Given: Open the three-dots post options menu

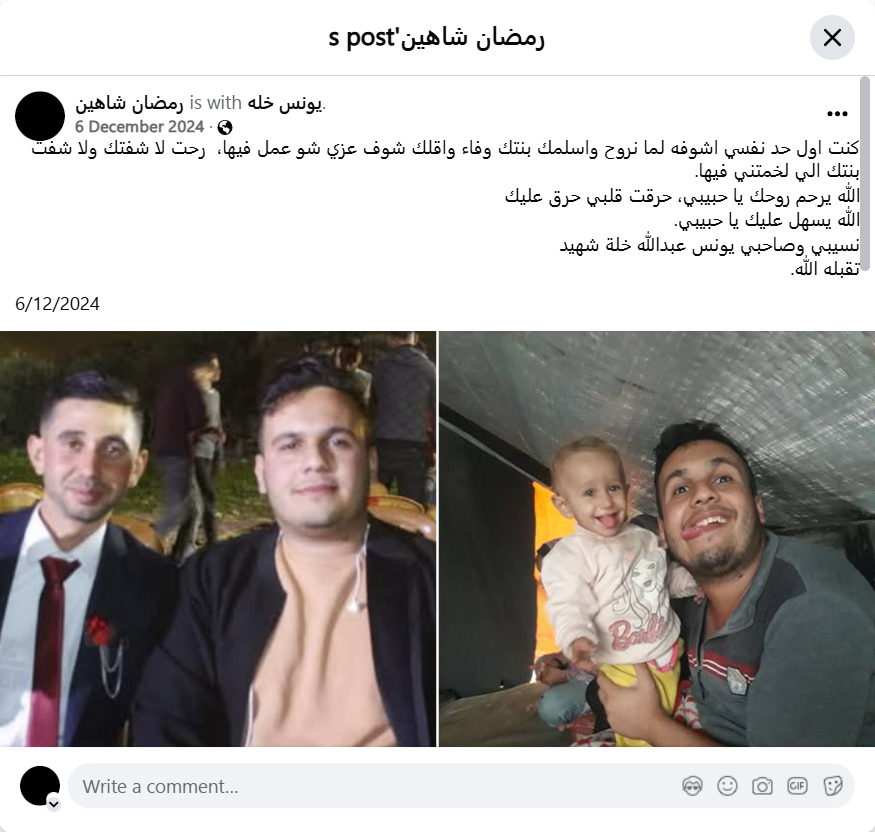Looking at the screenshot, I should point(837,114).
